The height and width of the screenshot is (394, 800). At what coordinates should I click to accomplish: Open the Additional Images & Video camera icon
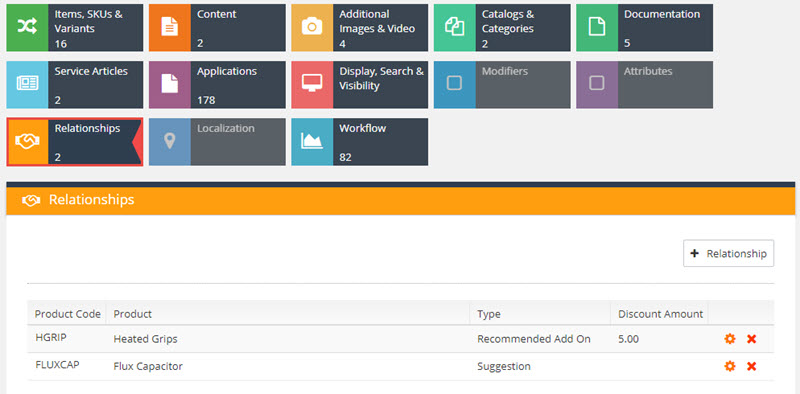(x=312, y=28)
